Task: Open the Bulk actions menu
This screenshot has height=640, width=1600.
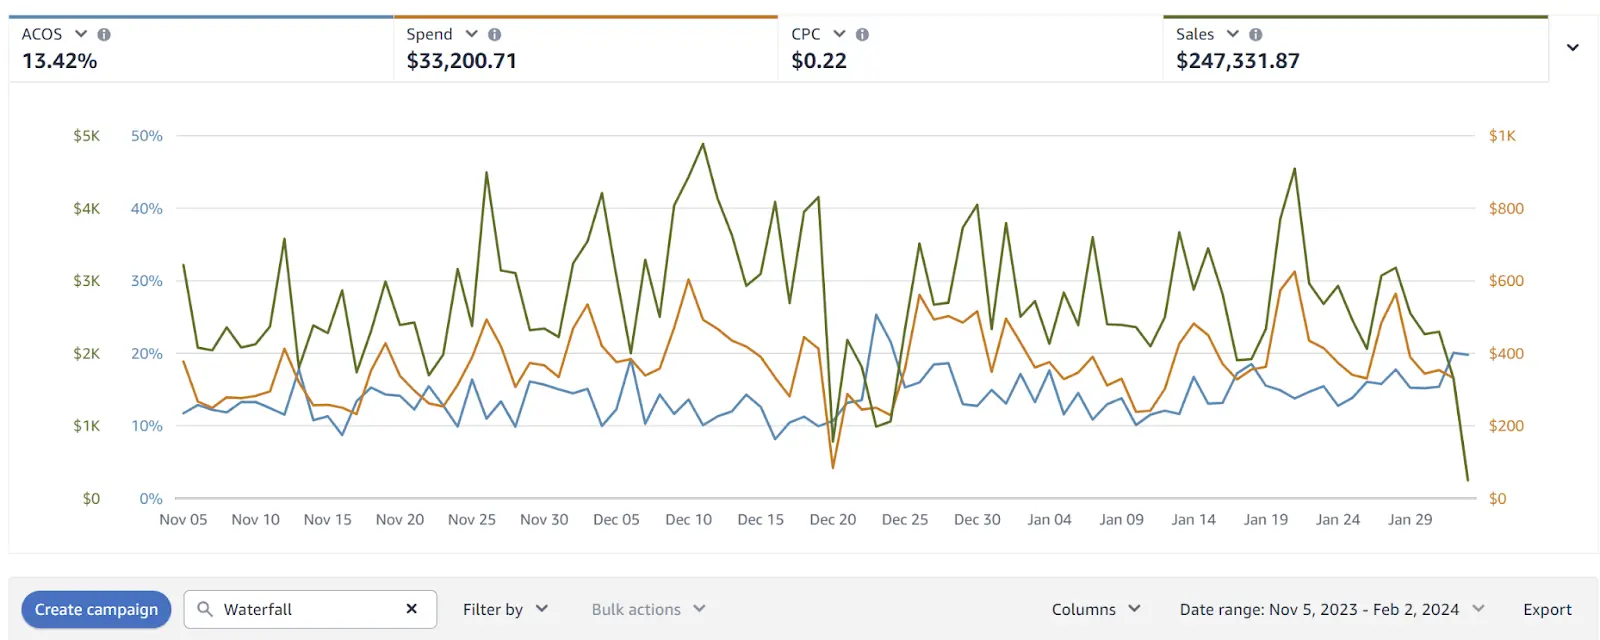Action: point(648,609)
